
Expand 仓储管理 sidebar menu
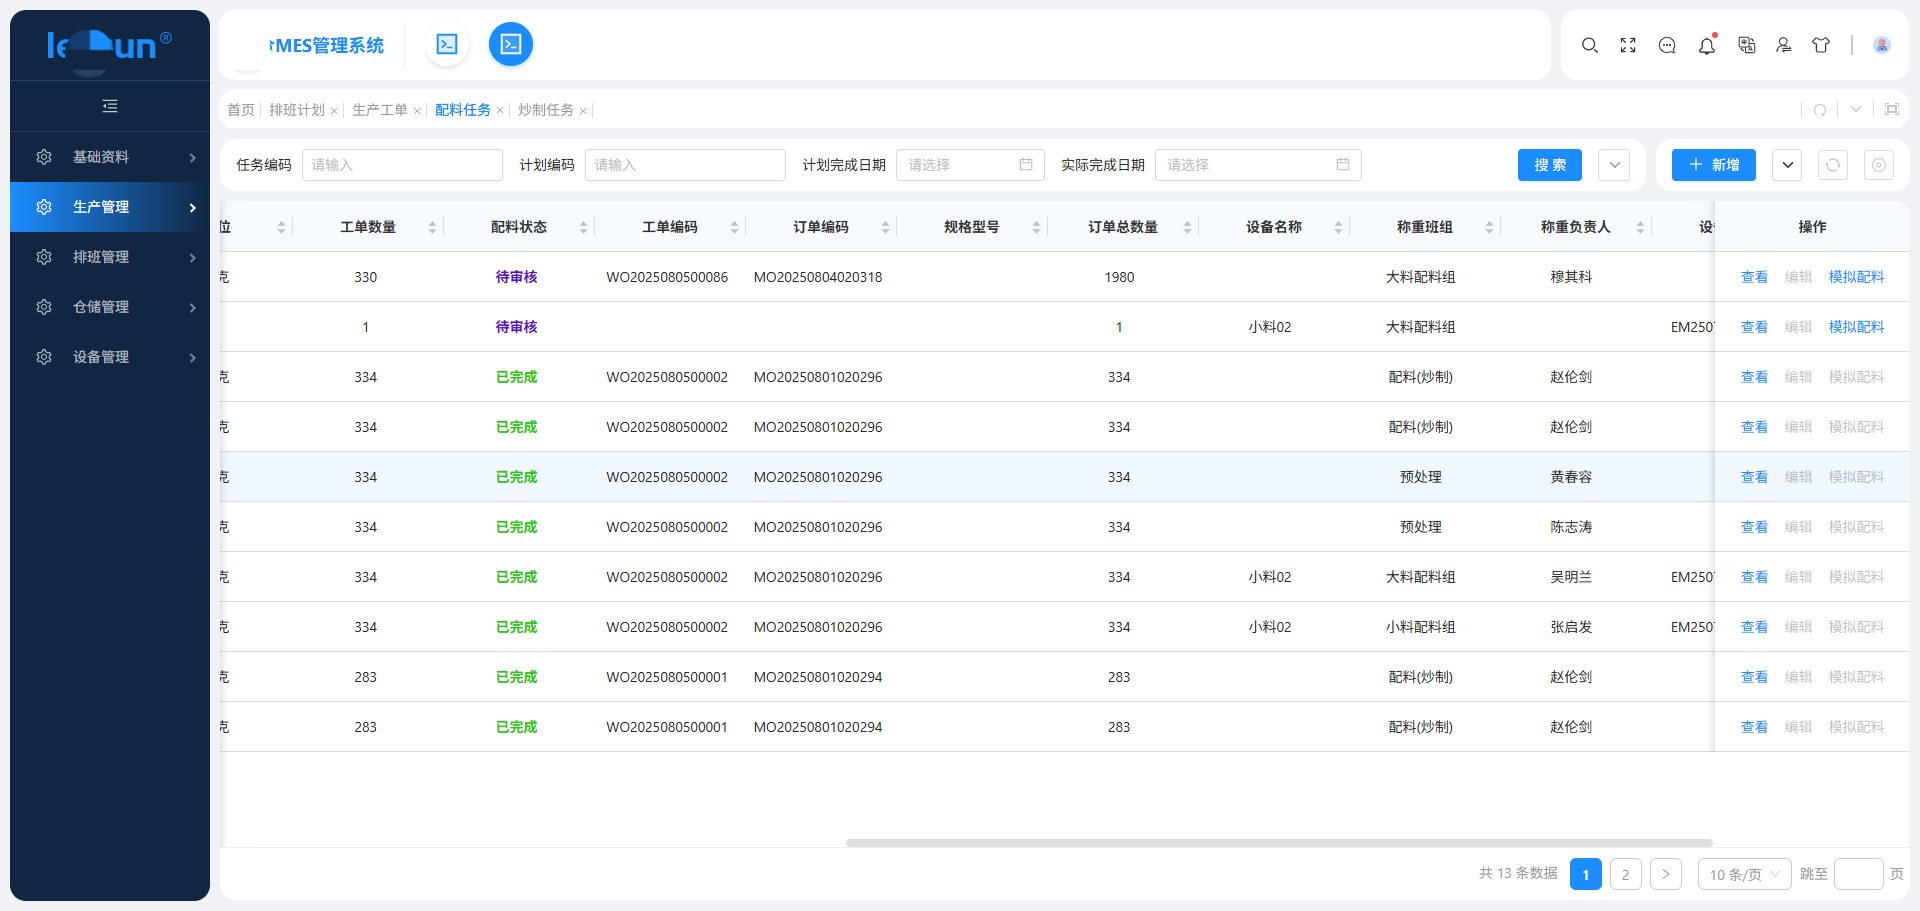[x=110, y=307]
